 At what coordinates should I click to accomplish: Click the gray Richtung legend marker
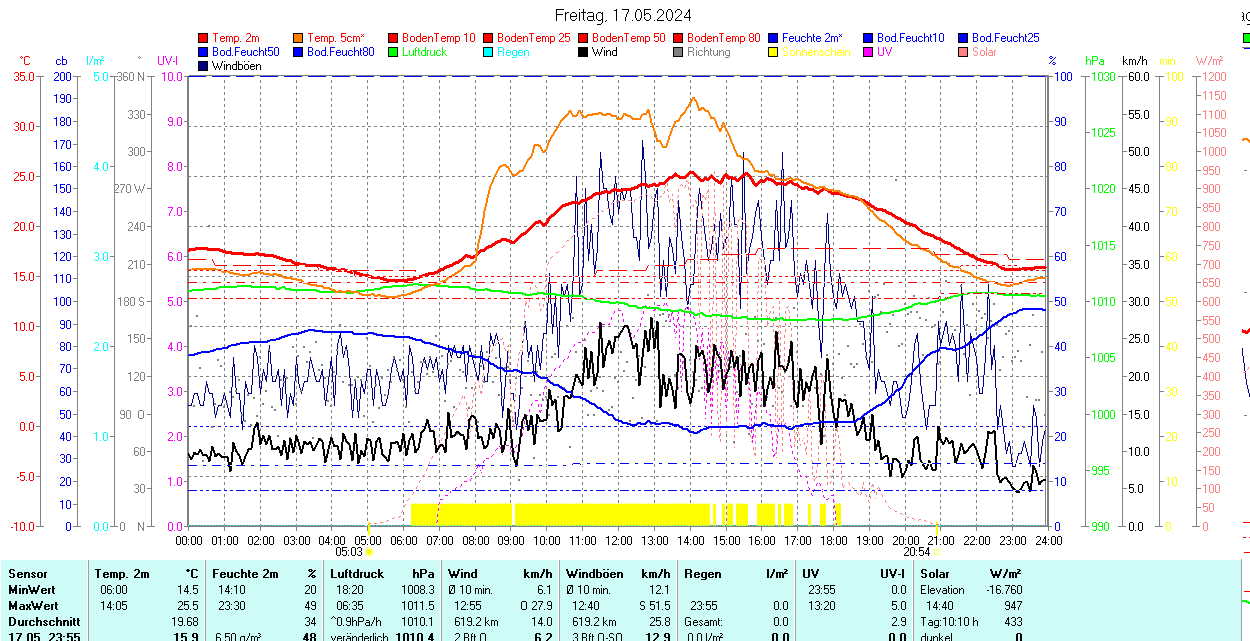tap(679, 52)
